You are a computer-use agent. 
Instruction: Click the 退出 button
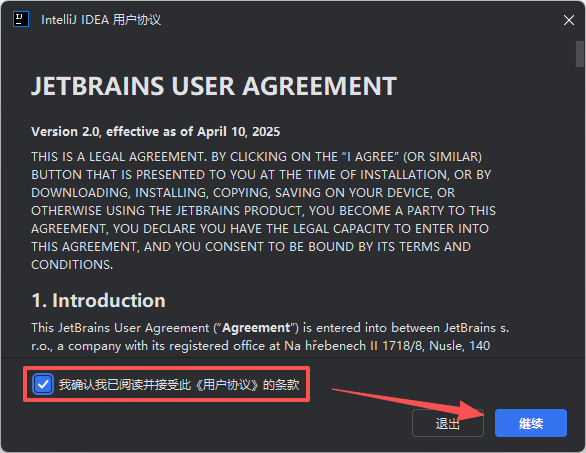tap(448, 423)
